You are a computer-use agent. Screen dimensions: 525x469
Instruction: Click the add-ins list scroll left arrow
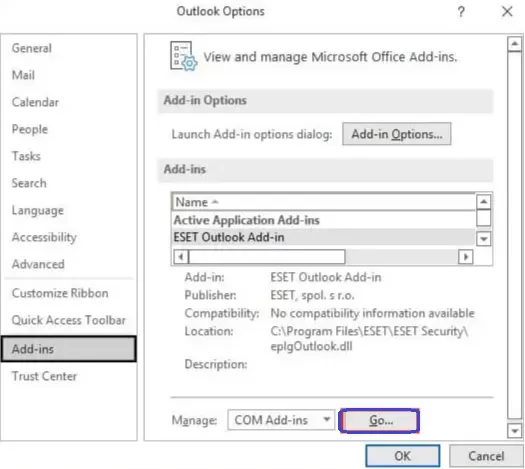(181, 257)
